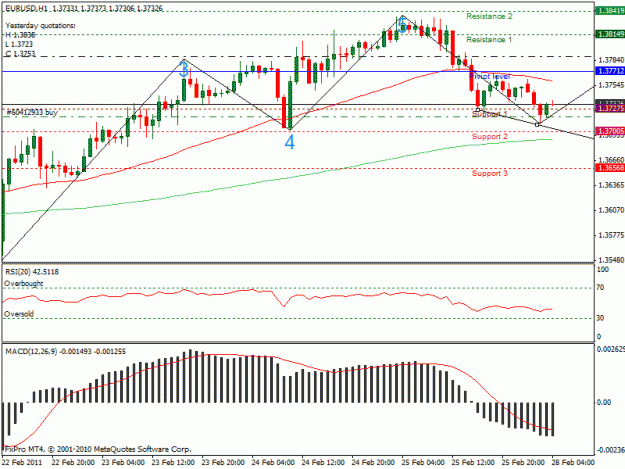
Task: Select the Resistance 2 label
Action: point(489,16)
